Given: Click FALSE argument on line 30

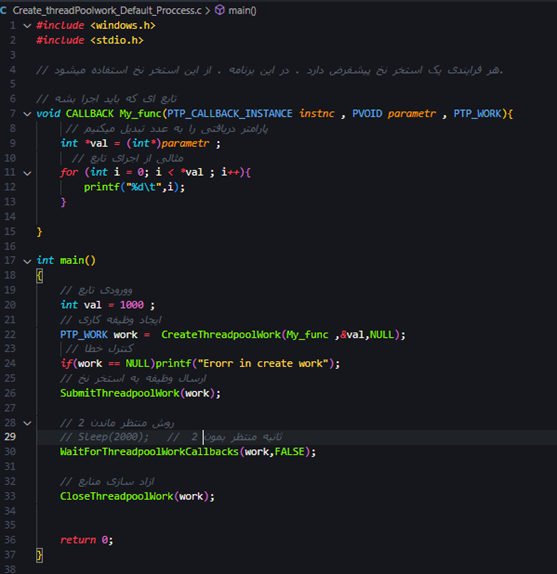Looking at the screenshot, I should pos(289,452).
